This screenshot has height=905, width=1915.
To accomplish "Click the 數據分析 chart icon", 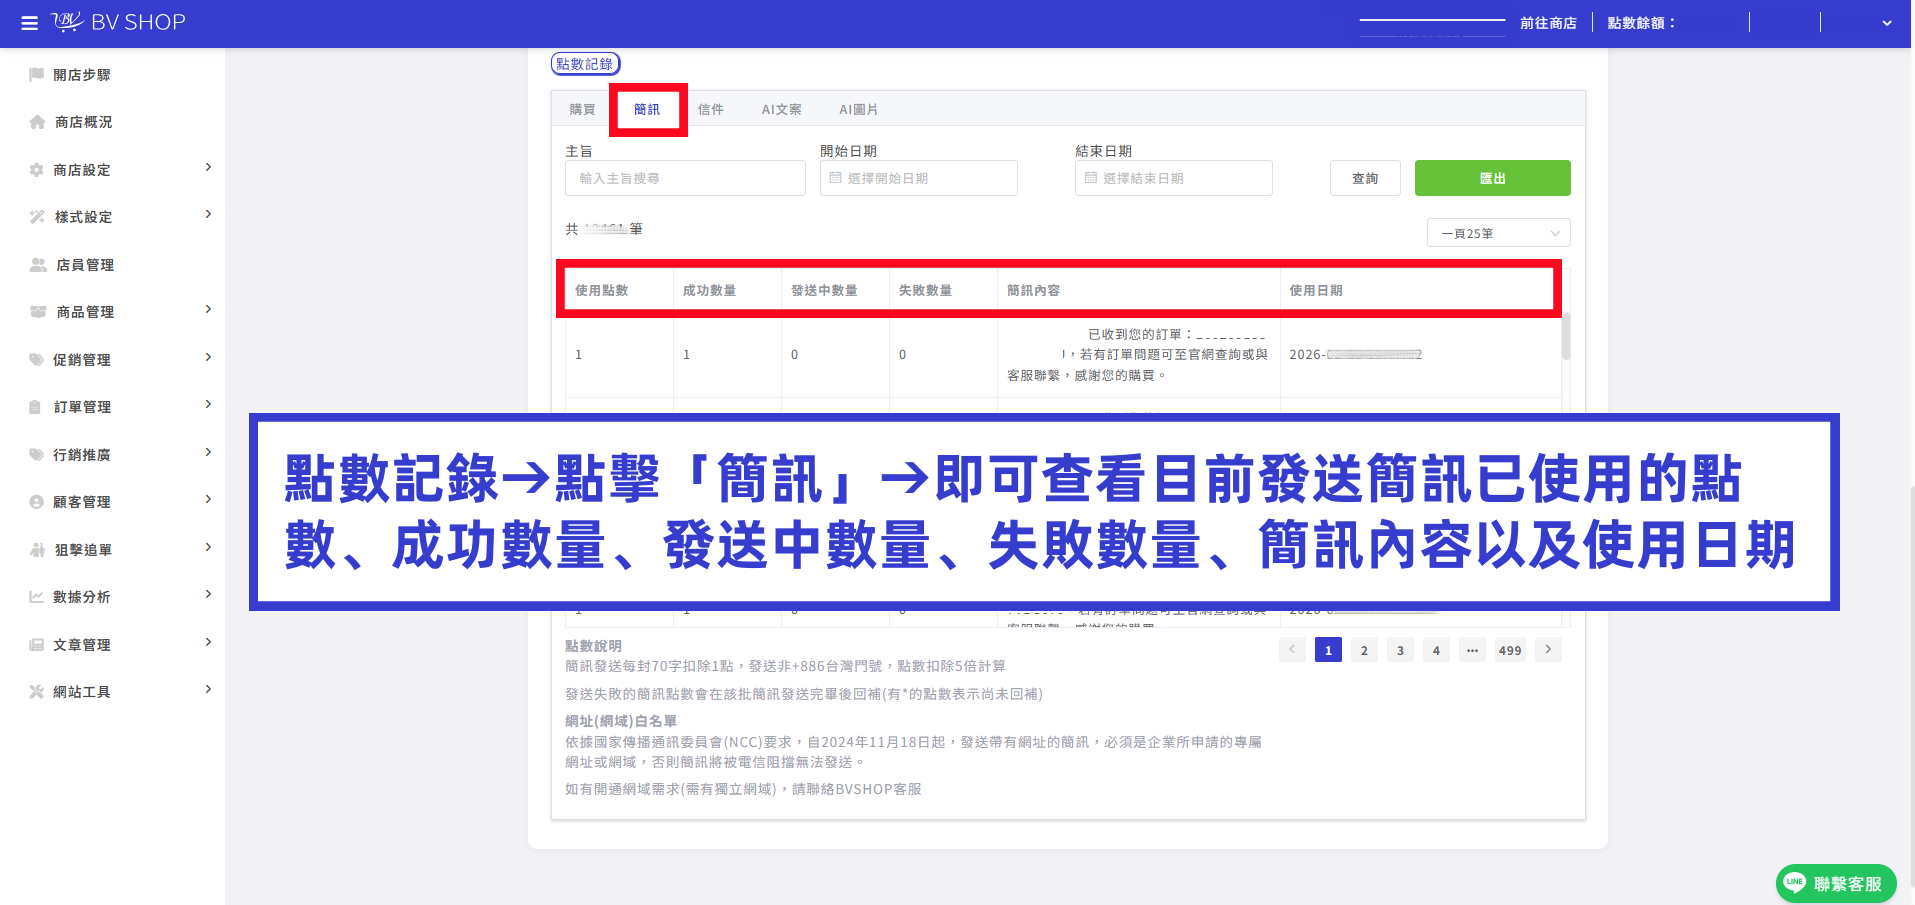I will (37, 597).
